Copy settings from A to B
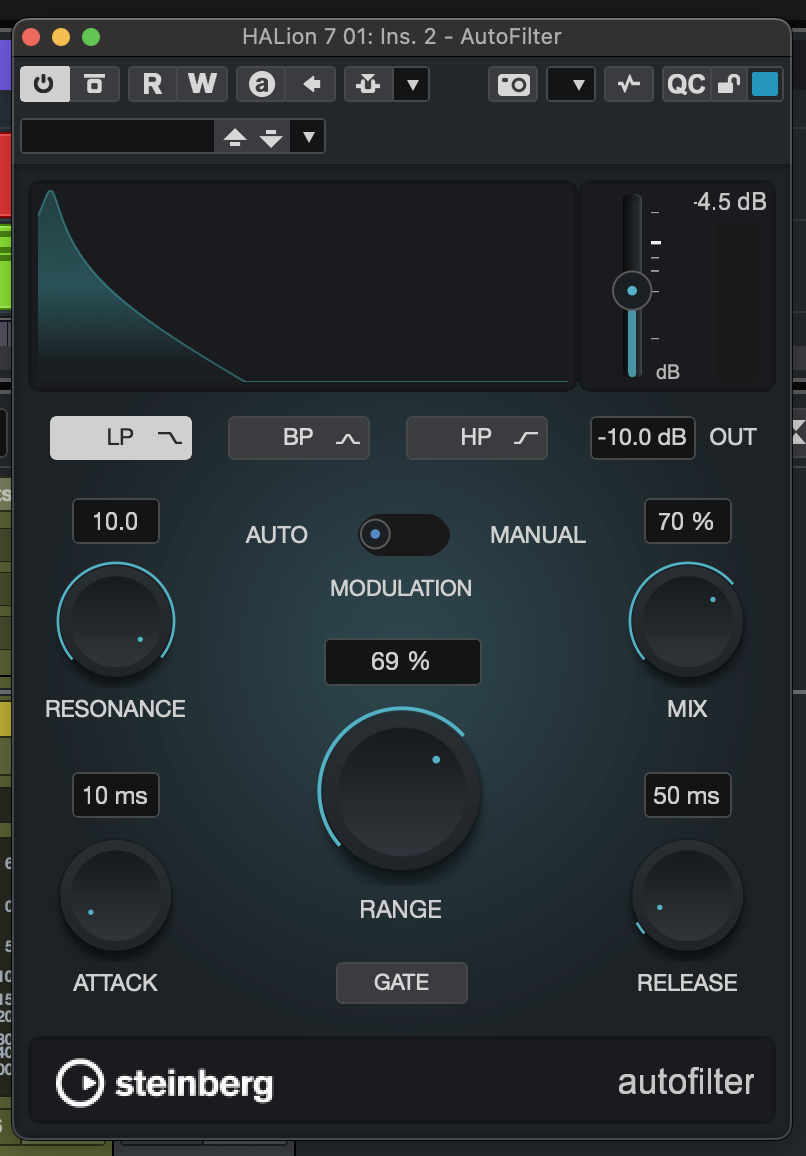This screenshot has height=1156, width=806. 311,84
